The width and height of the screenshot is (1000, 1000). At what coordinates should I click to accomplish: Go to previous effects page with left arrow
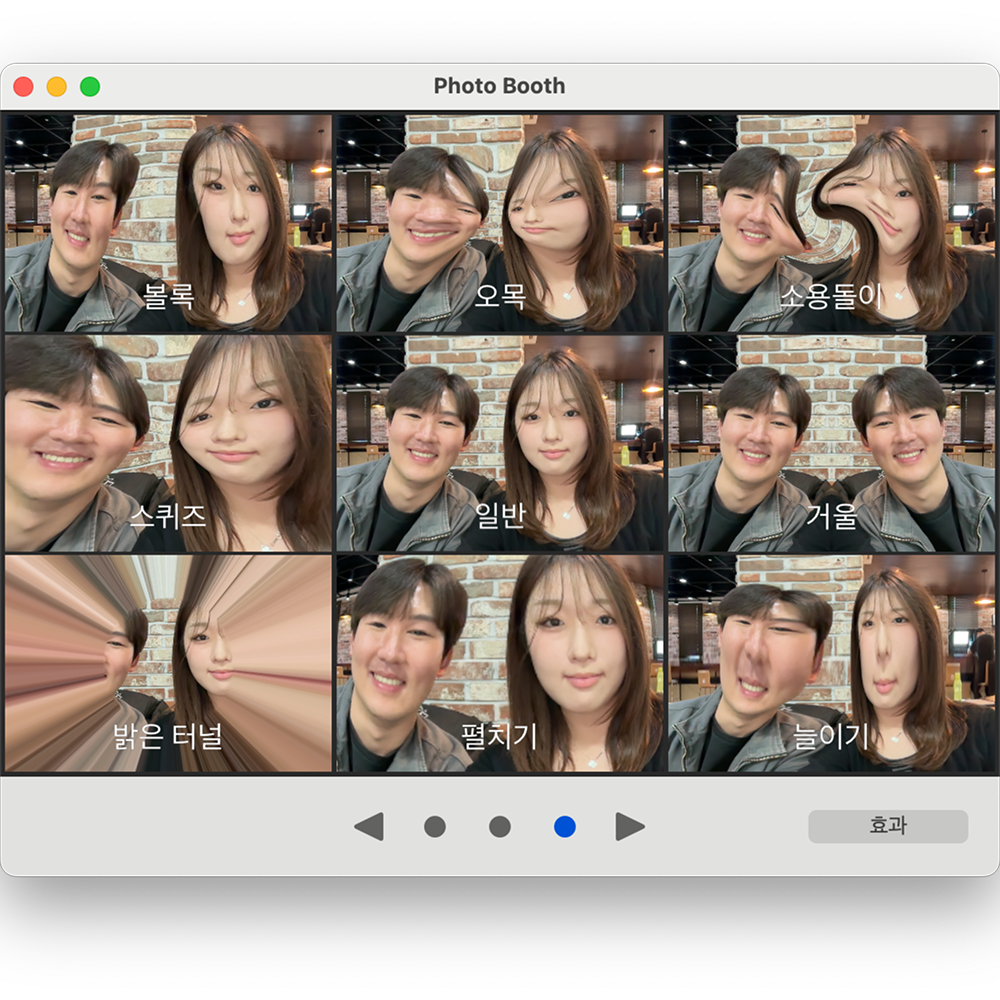click(369, 827)
